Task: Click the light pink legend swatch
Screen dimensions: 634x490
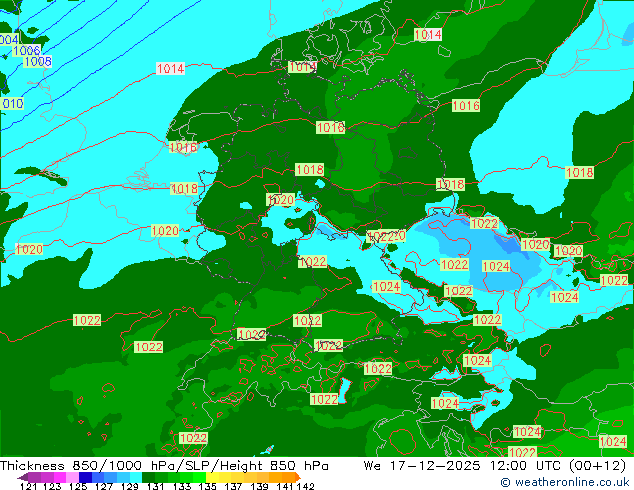Action: tap(72, 477)
